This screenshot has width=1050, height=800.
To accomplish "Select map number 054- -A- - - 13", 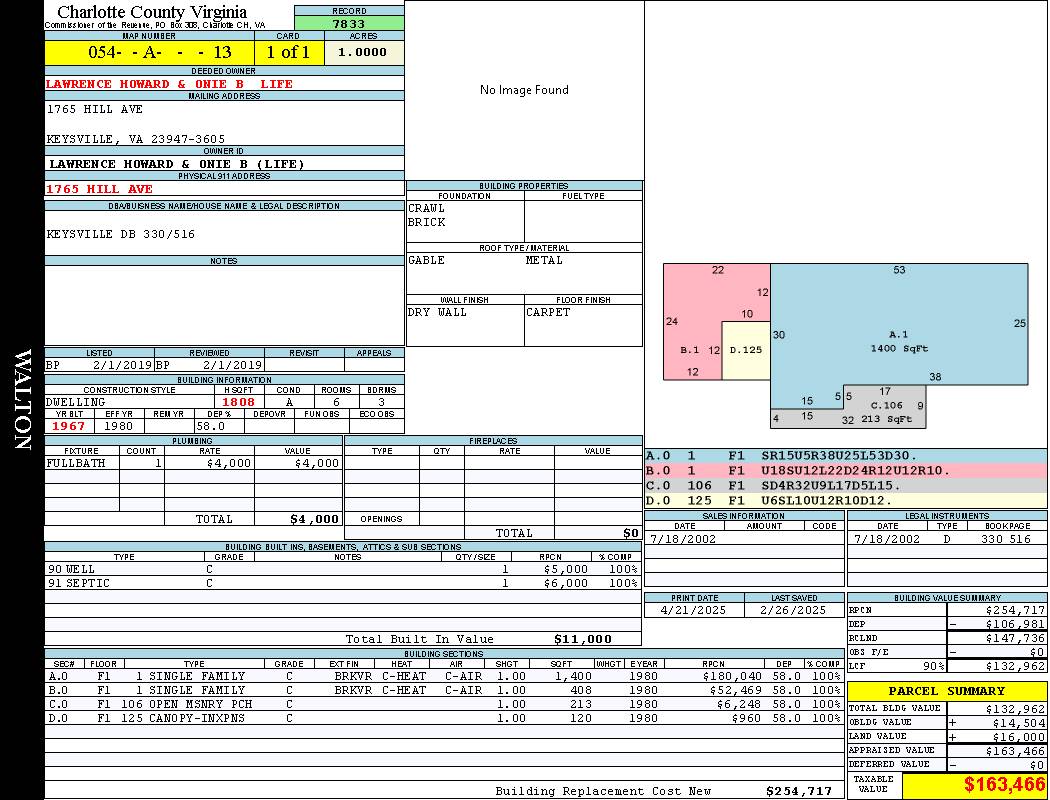I will coord(160,52).
